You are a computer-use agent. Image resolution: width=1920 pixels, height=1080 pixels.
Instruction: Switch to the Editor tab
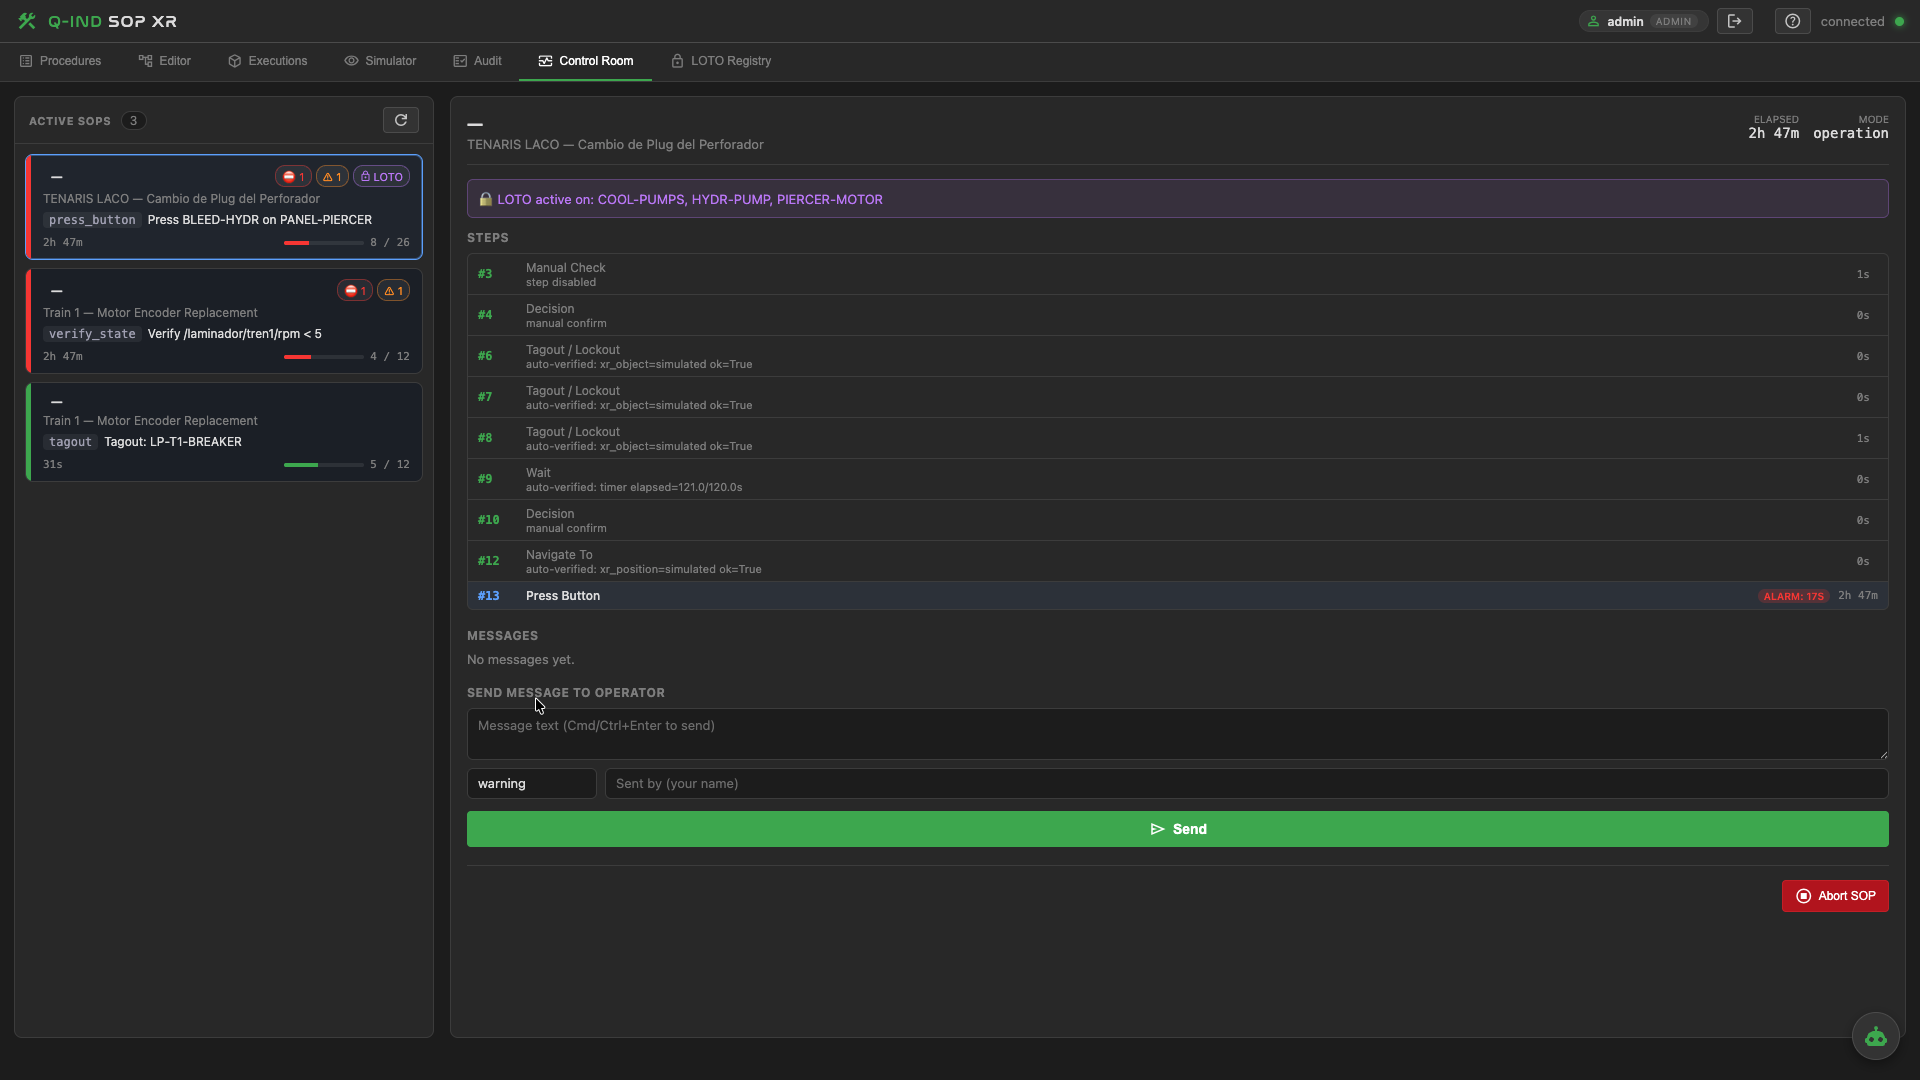pos(164,61)
